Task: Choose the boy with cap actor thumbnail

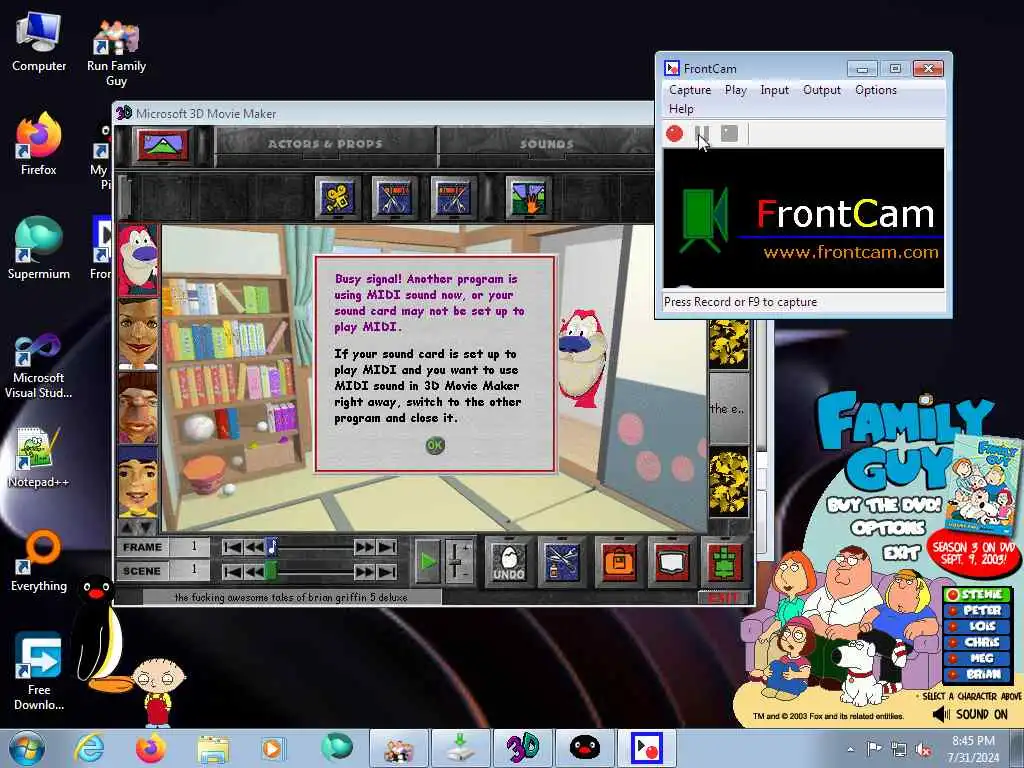Action: (138, 482)
